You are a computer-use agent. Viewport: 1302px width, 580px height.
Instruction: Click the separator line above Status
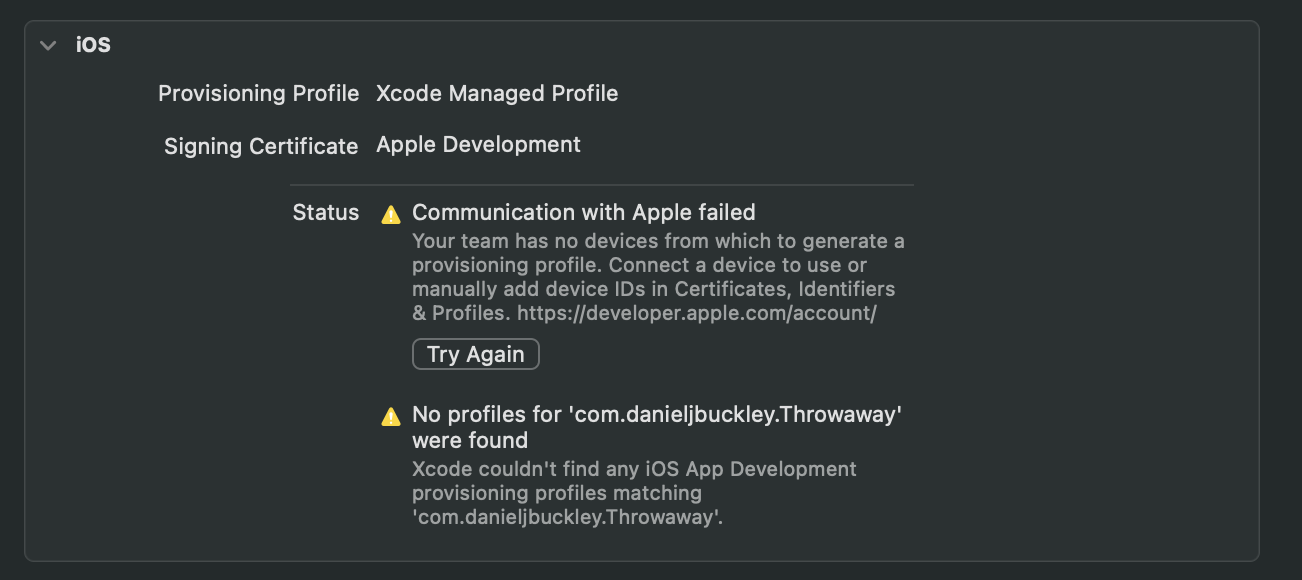[x=601, y=185]
